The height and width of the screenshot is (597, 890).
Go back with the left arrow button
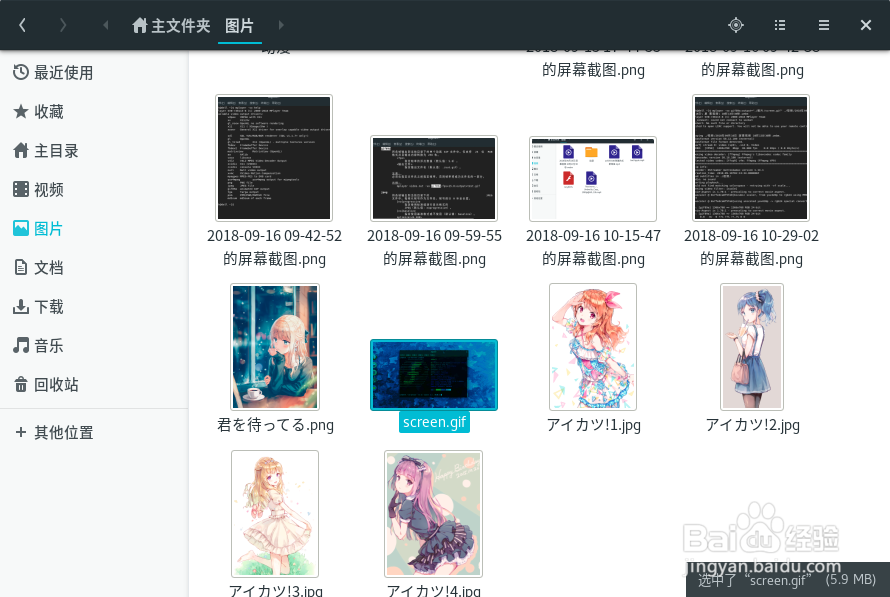[22, 25]
